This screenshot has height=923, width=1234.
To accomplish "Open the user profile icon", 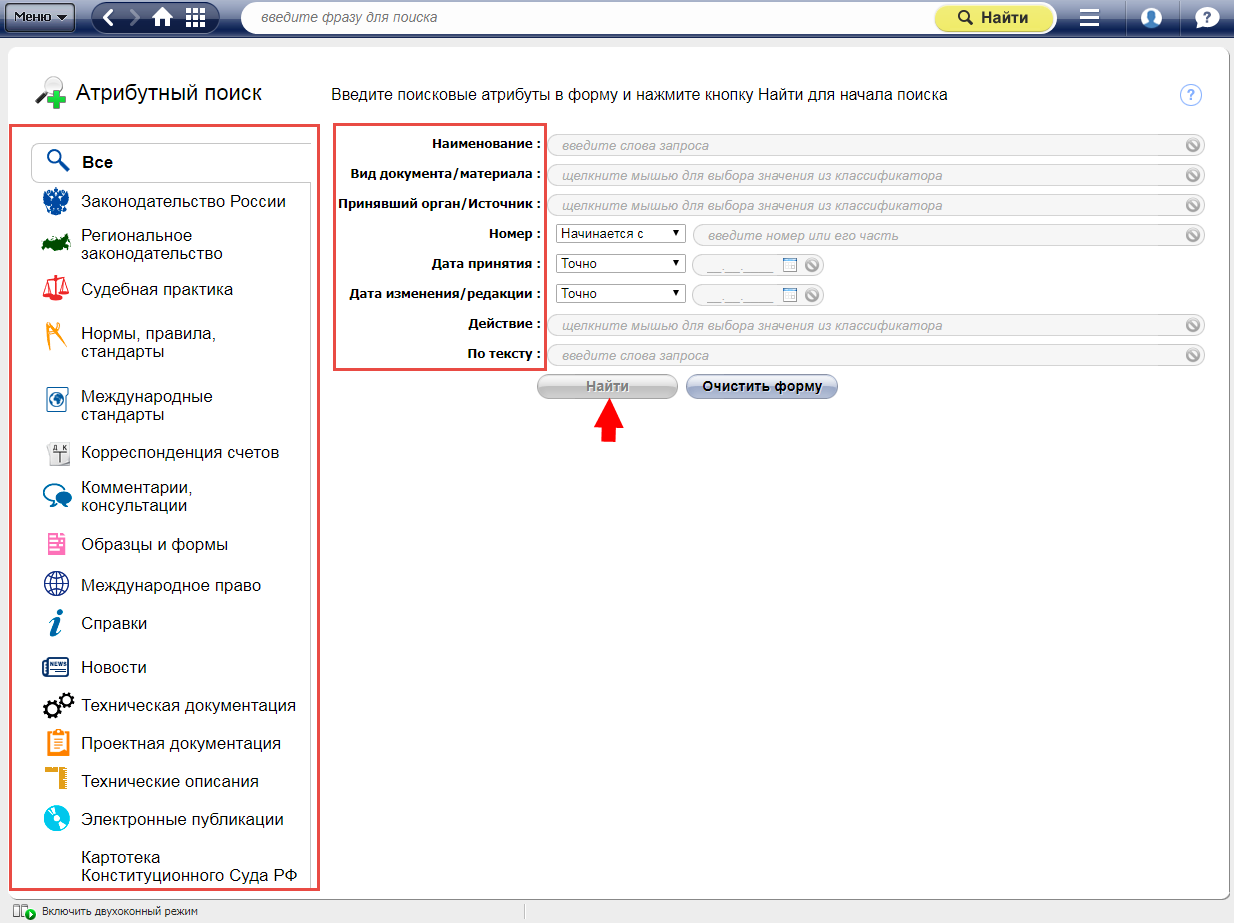I will 1151,17.
